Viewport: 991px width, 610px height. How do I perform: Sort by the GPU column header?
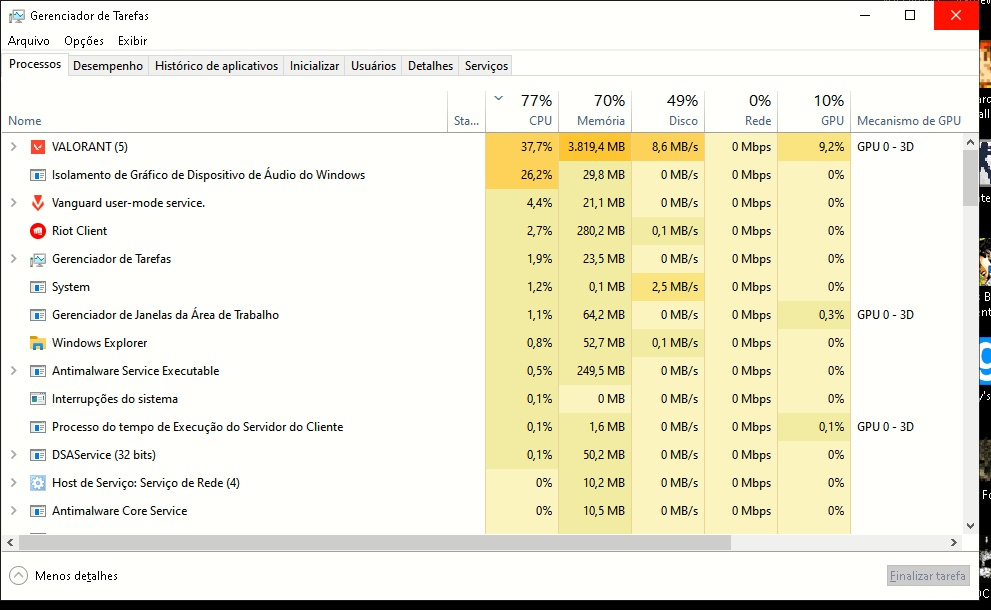(x=814, y=110)
